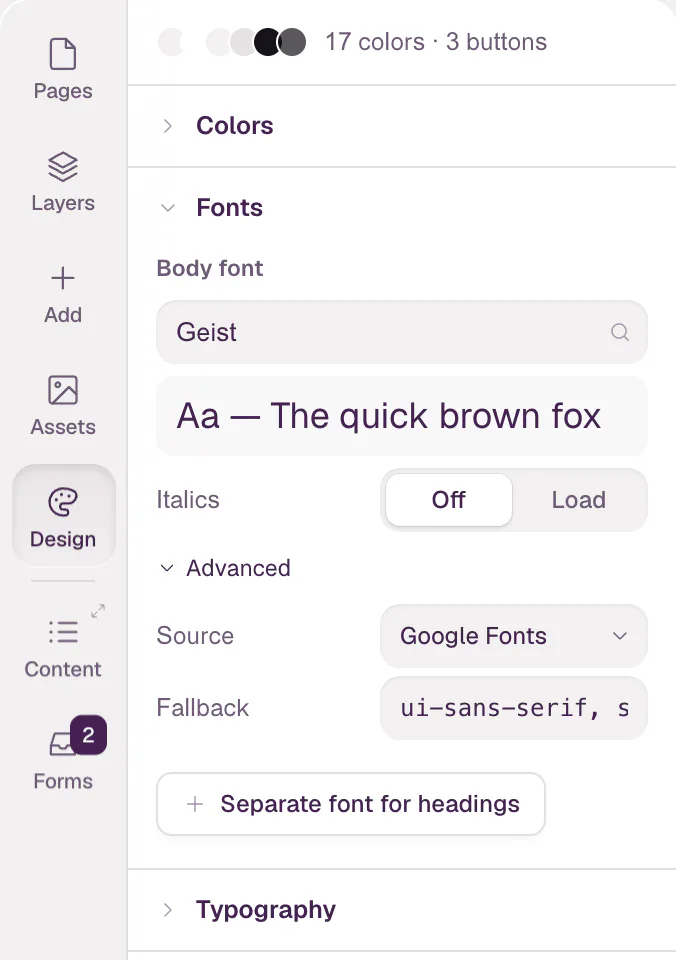
Task: Open the Forms inbox icon
Action: [59, 744]
